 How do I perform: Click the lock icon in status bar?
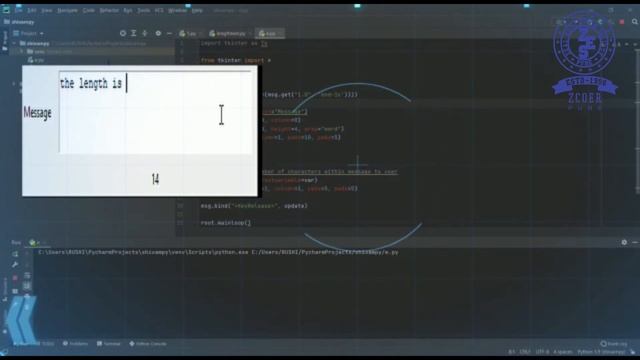click(x=633, y=352)
